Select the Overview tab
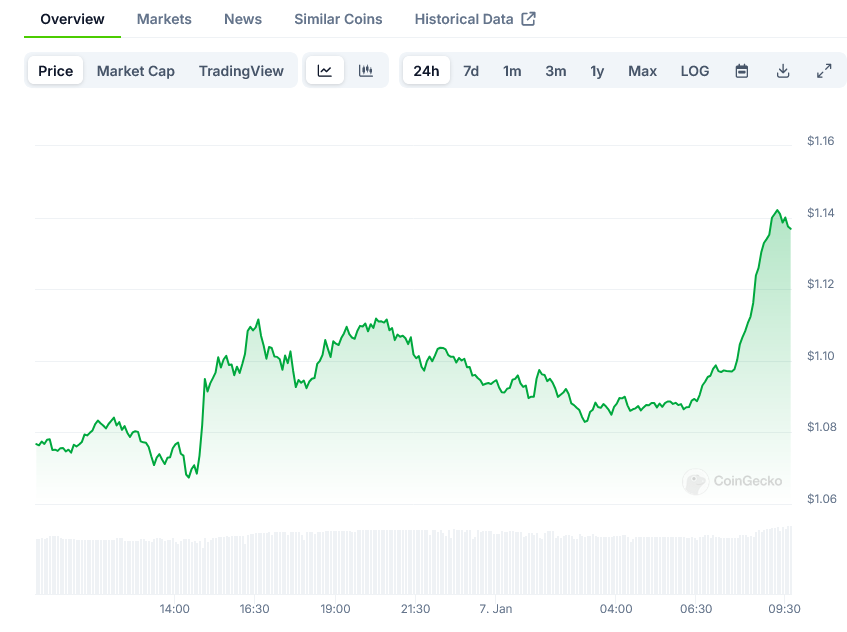Viewport: 847px width, 632px height. tap(72, 19)
